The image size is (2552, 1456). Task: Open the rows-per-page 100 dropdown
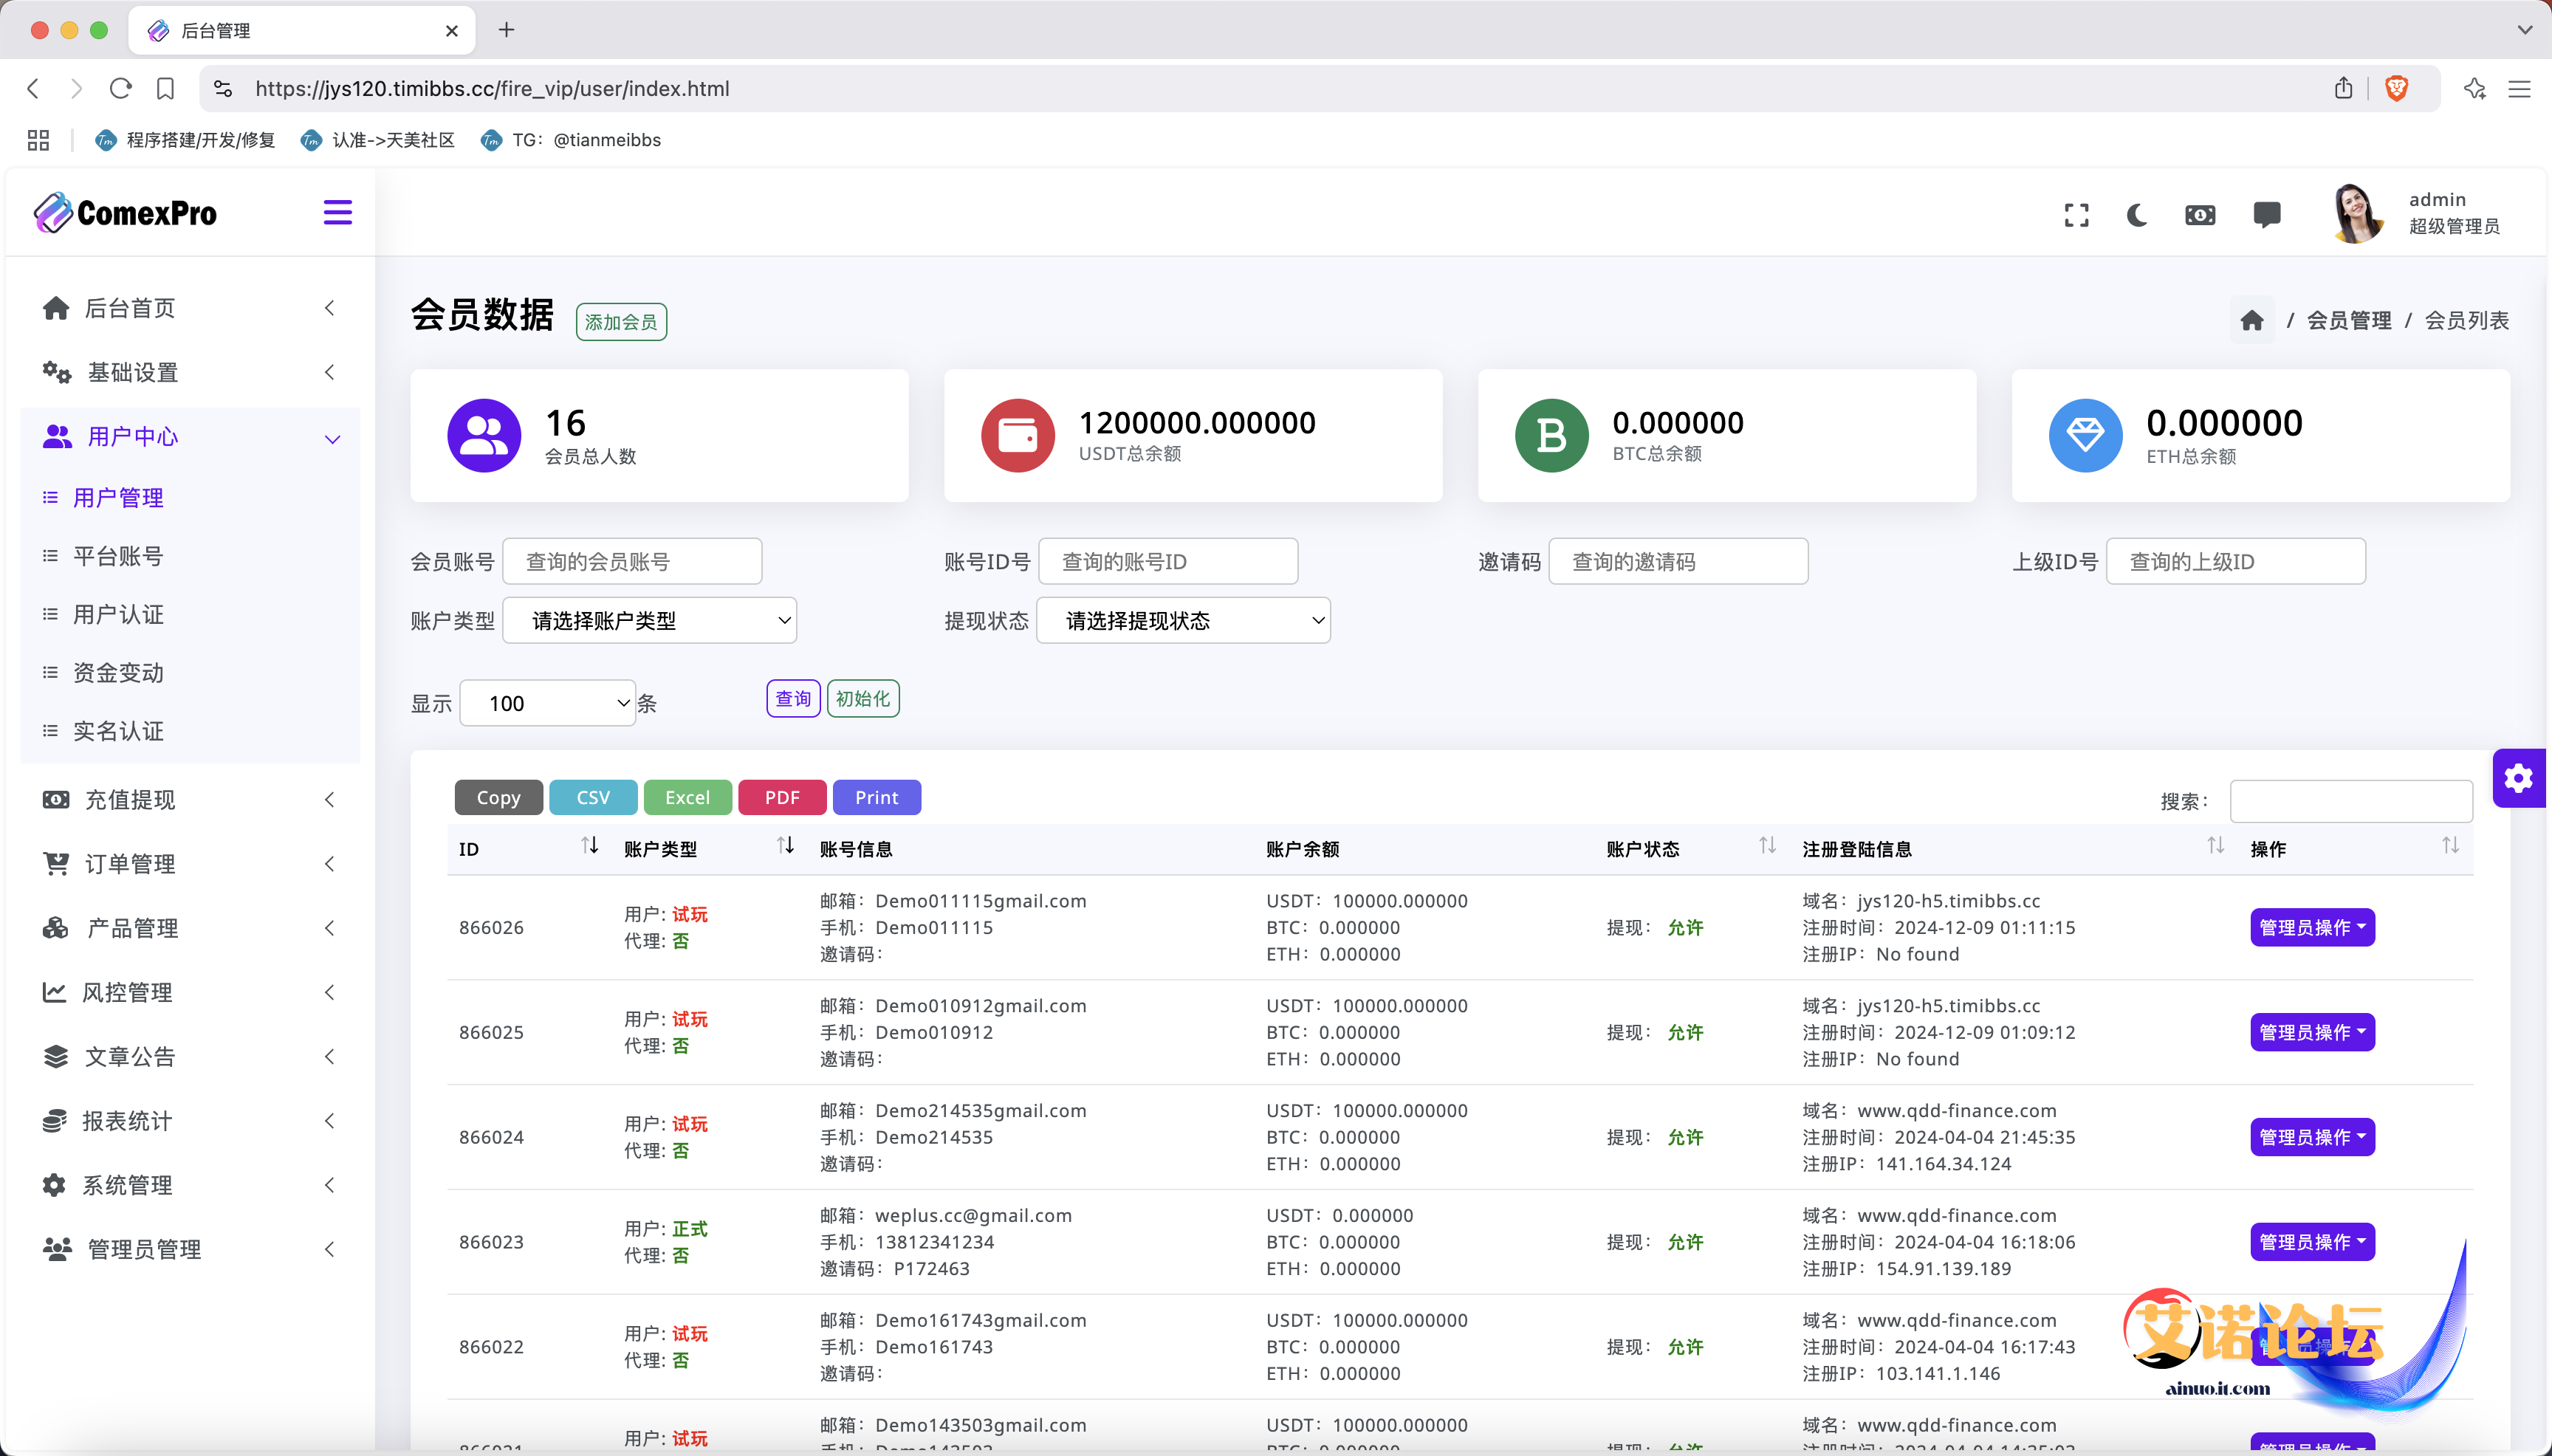[x=547, y=703]
